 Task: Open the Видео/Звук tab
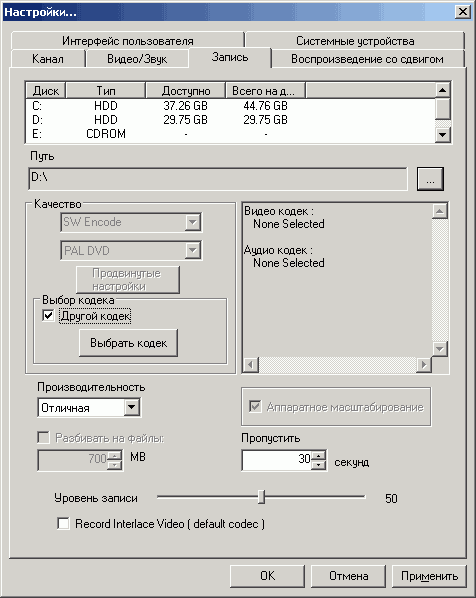[137, 59]
